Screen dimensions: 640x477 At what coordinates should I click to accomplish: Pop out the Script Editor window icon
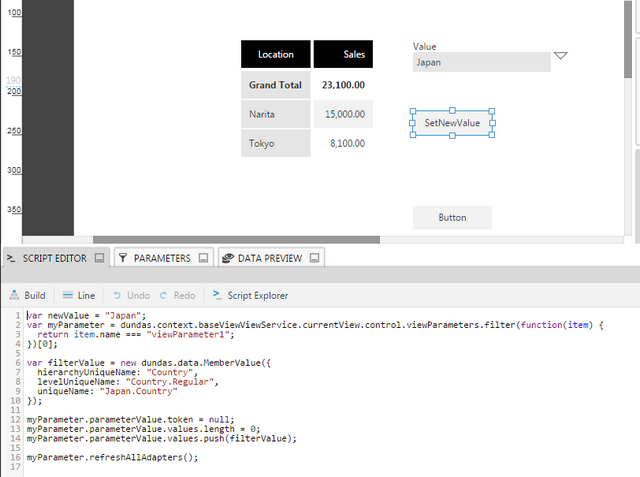pyautogui.click(x=100, y=258)
